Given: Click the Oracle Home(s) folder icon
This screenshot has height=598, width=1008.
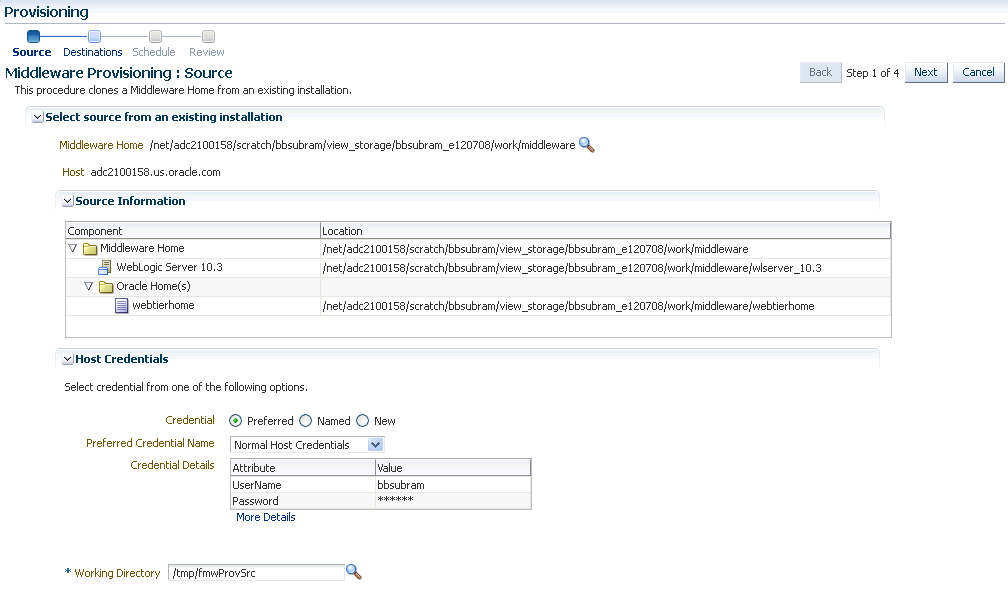Looking at the screenshot, I should [106, 287].
